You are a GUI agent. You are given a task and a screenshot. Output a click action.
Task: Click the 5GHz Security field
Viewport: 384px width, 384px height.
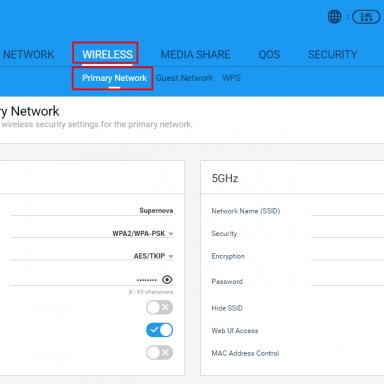pyautogui.click(x=347, y=233)
